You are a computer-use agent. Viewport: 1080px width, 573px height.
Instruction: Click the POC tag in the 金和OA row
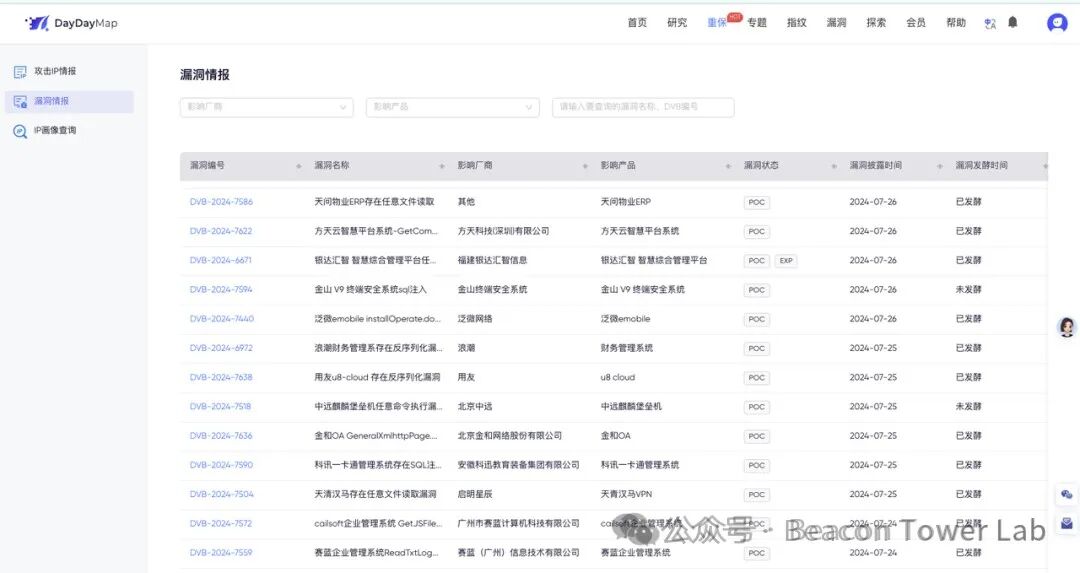tap(756, 436)
